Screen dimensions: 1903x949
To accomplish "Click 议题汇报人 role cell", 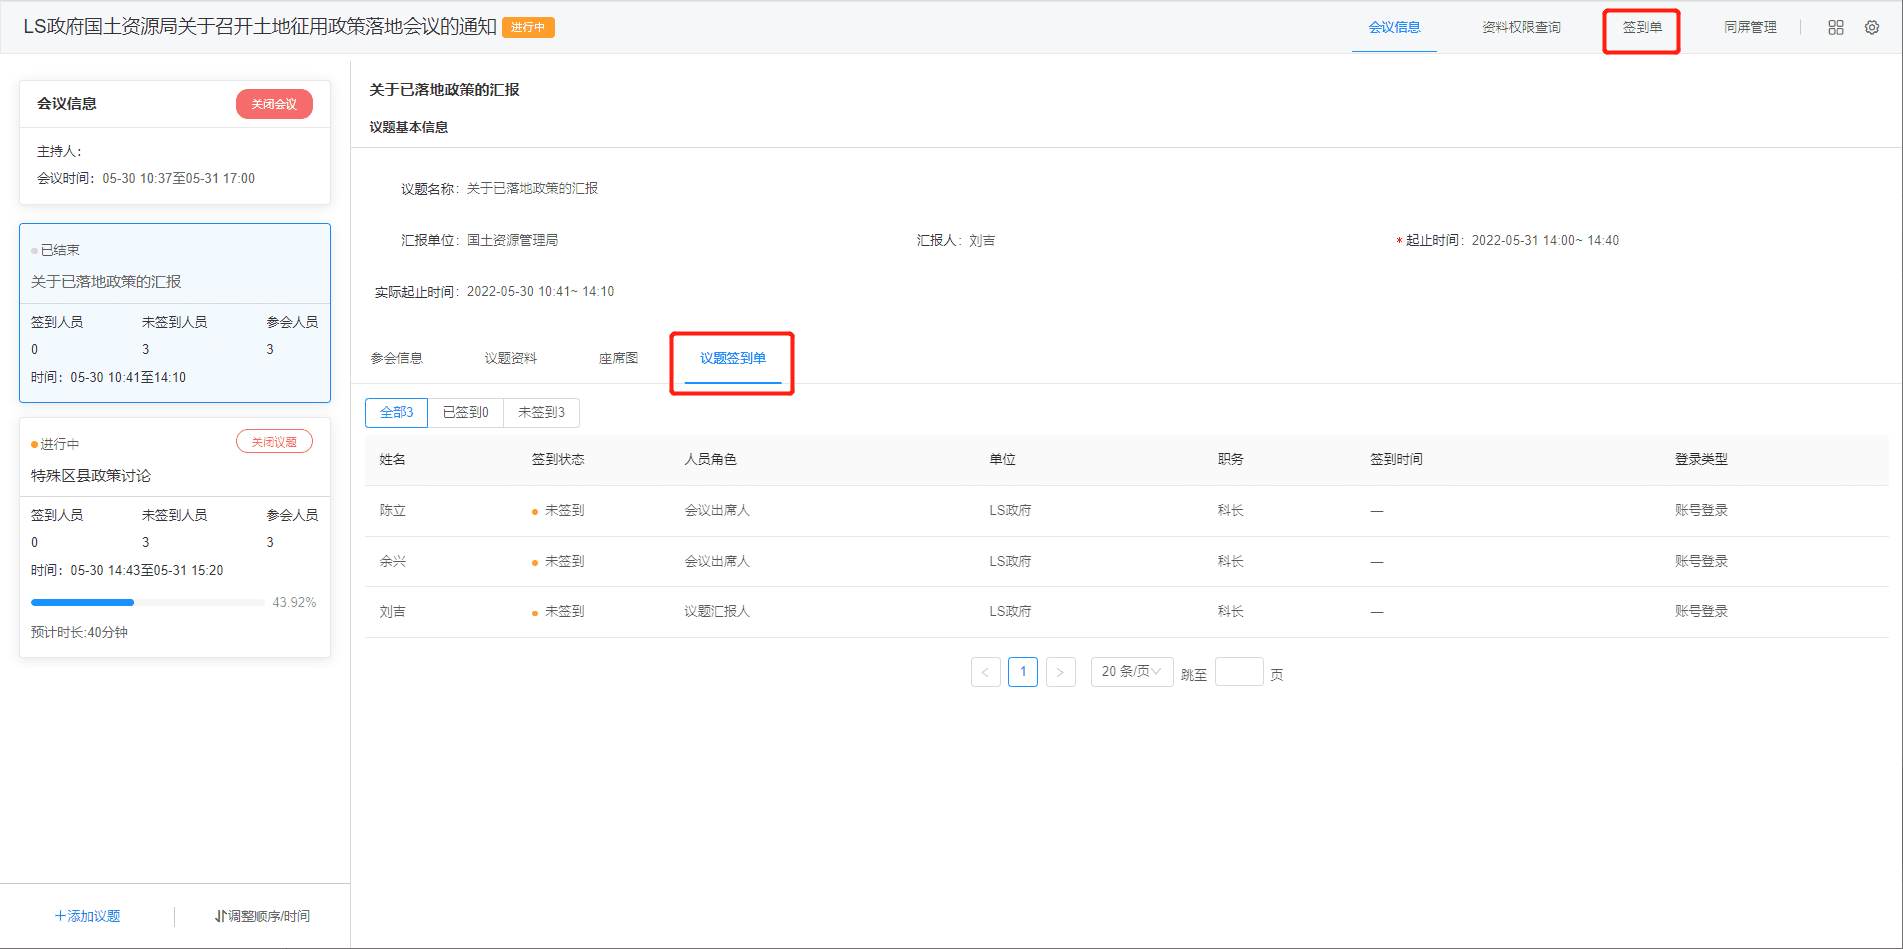I will coord(717,612).
